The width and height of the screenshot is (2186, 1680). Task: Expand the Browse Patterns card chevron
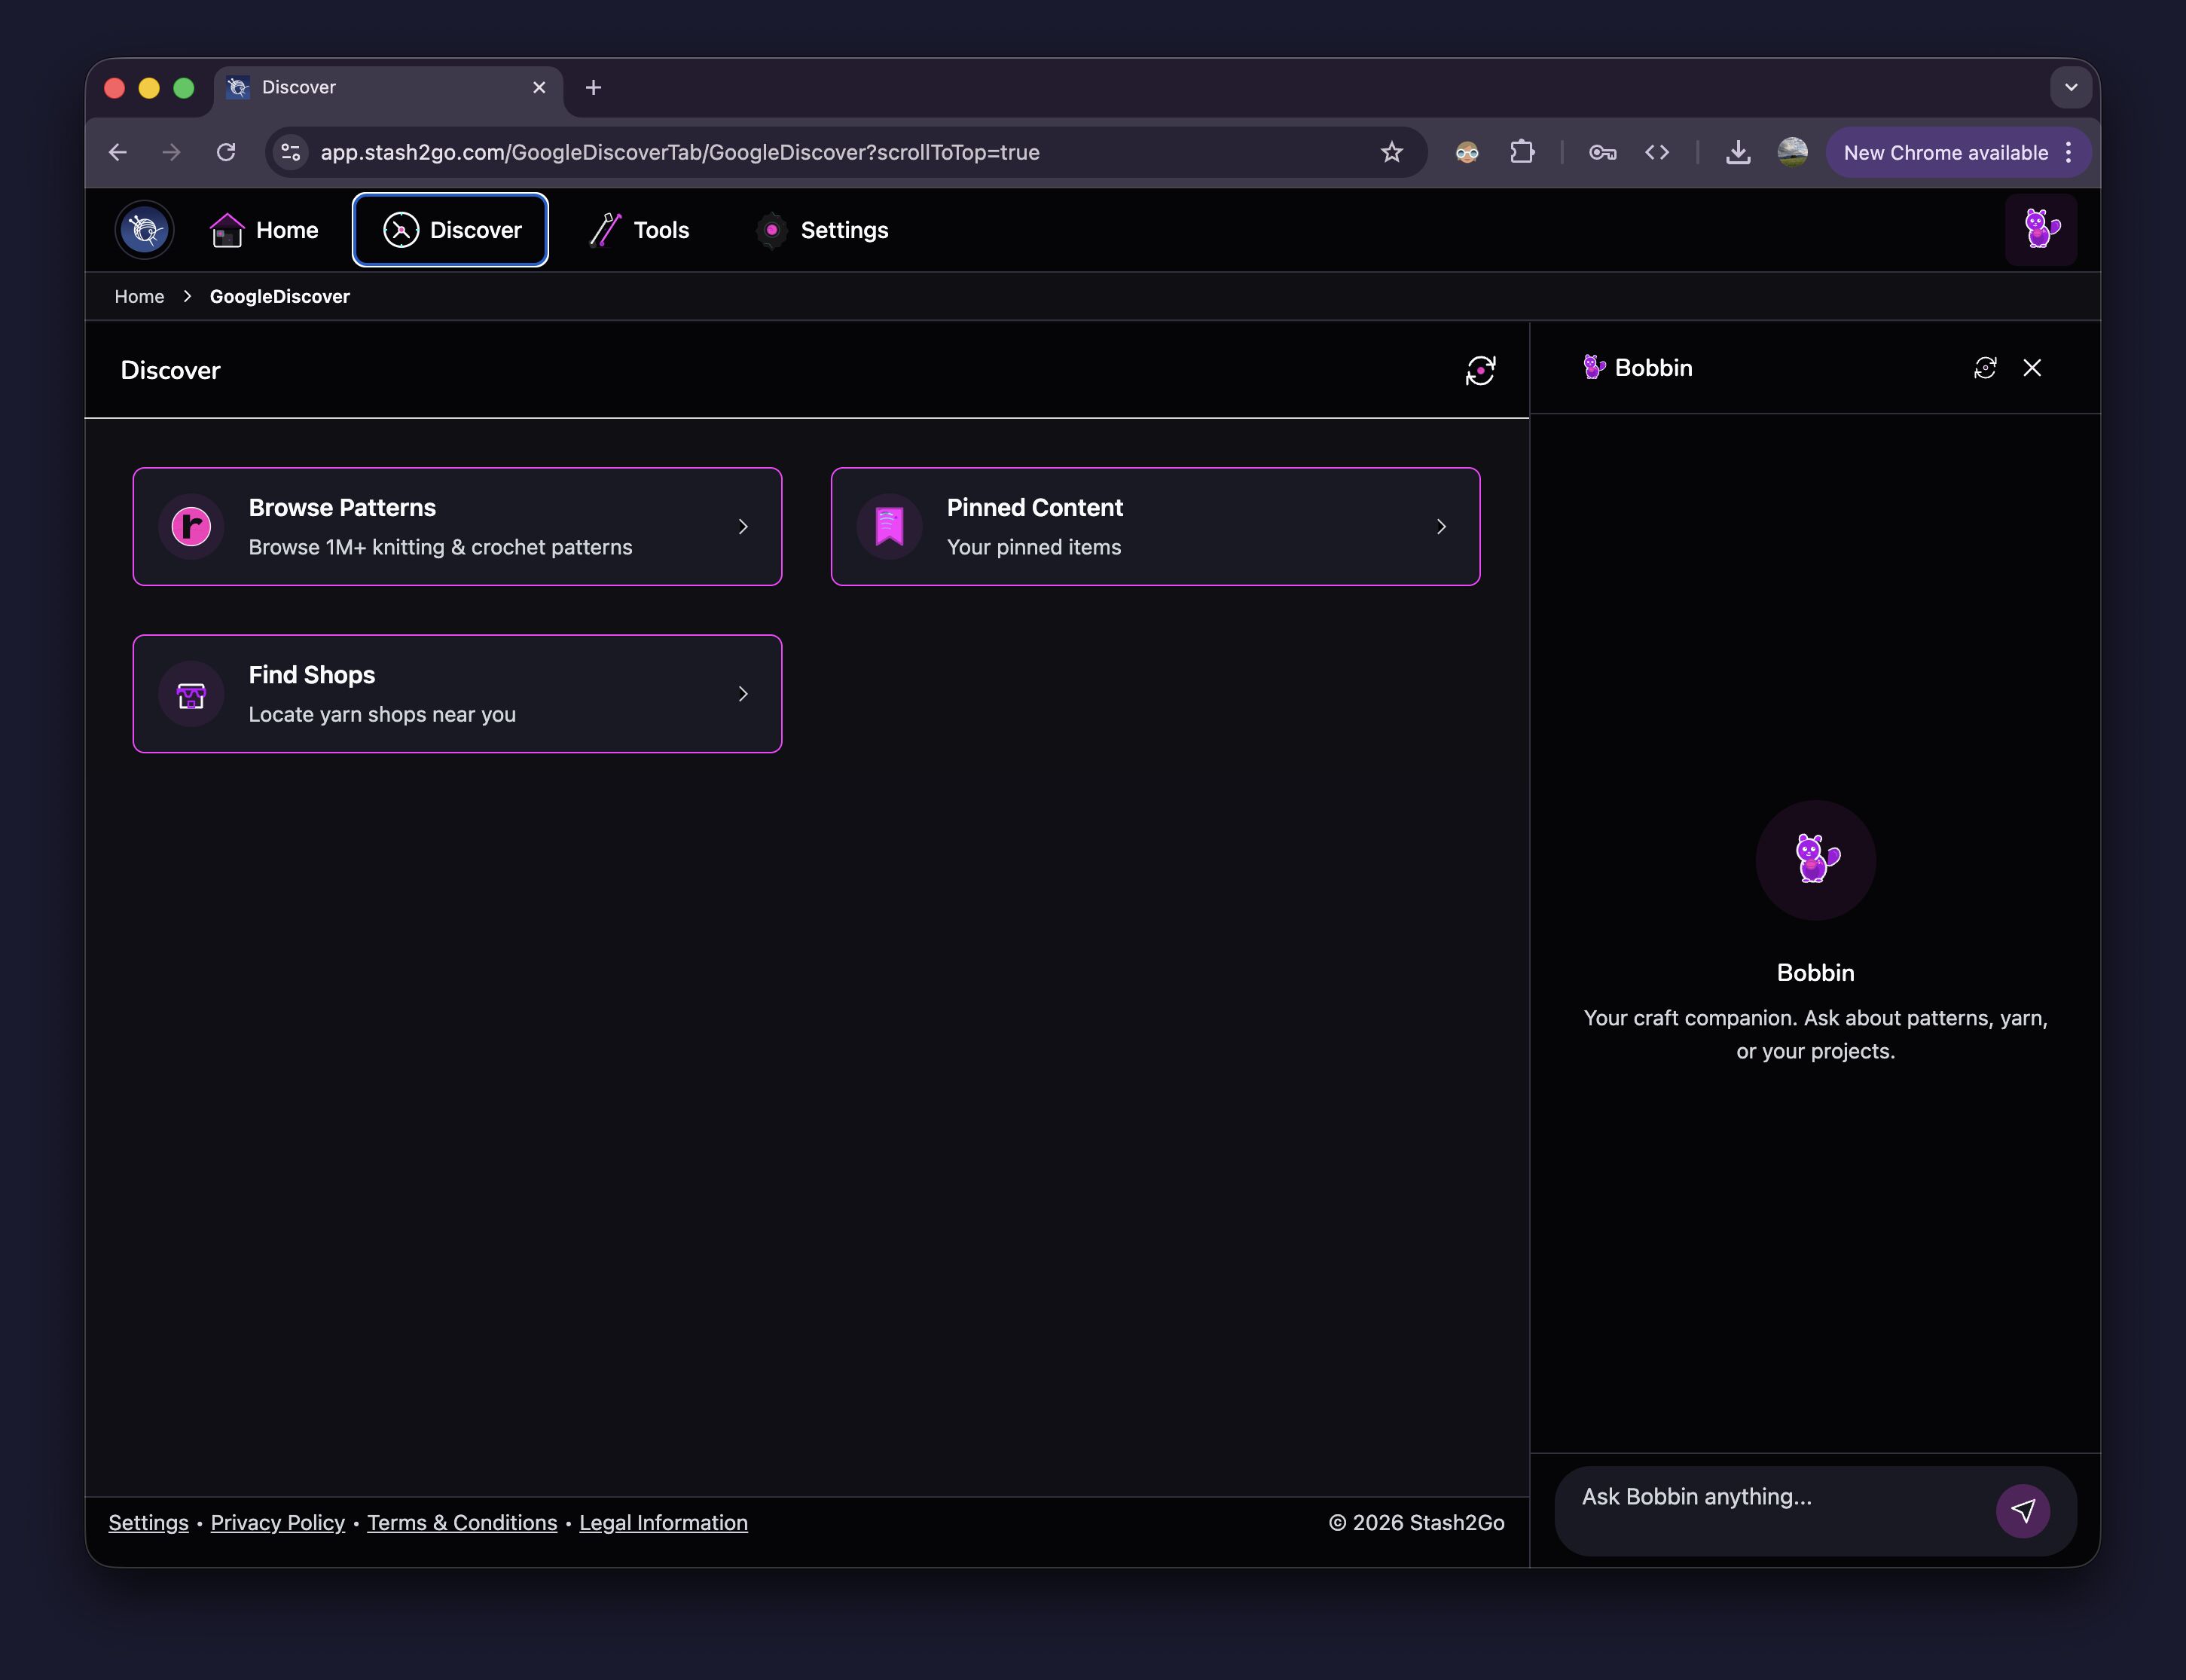(744, 526)
